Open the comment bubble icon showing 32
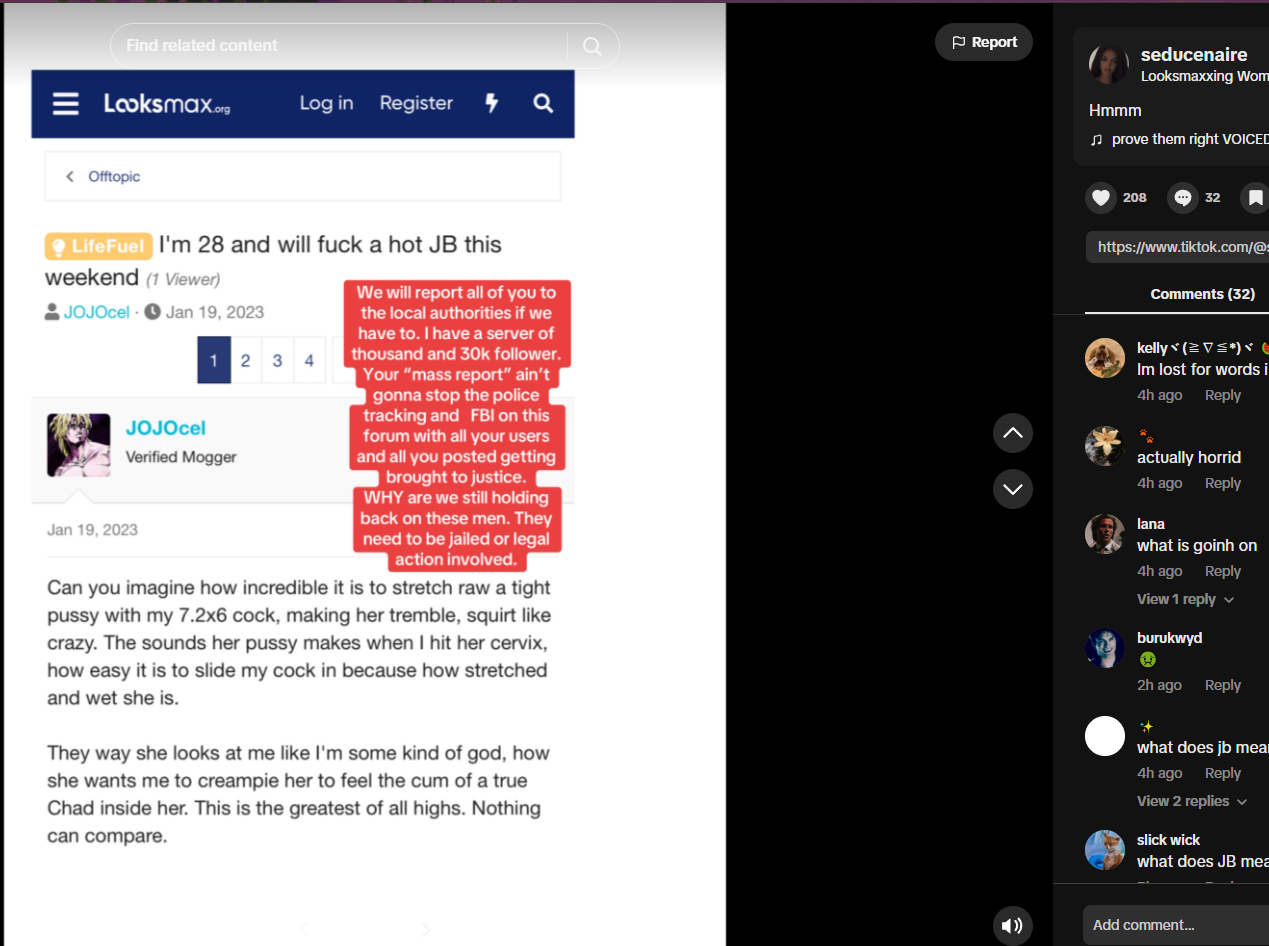 pos(1183,198)
